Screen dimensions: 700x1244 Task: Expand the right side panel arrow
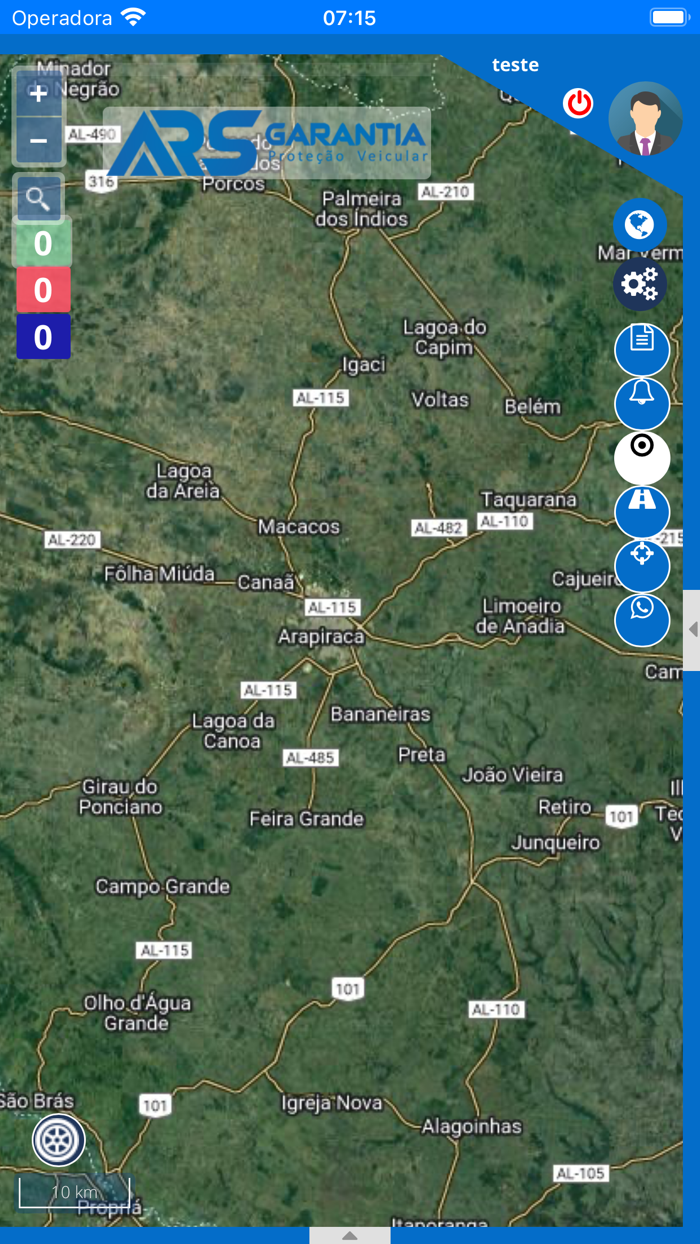point(692,629)
